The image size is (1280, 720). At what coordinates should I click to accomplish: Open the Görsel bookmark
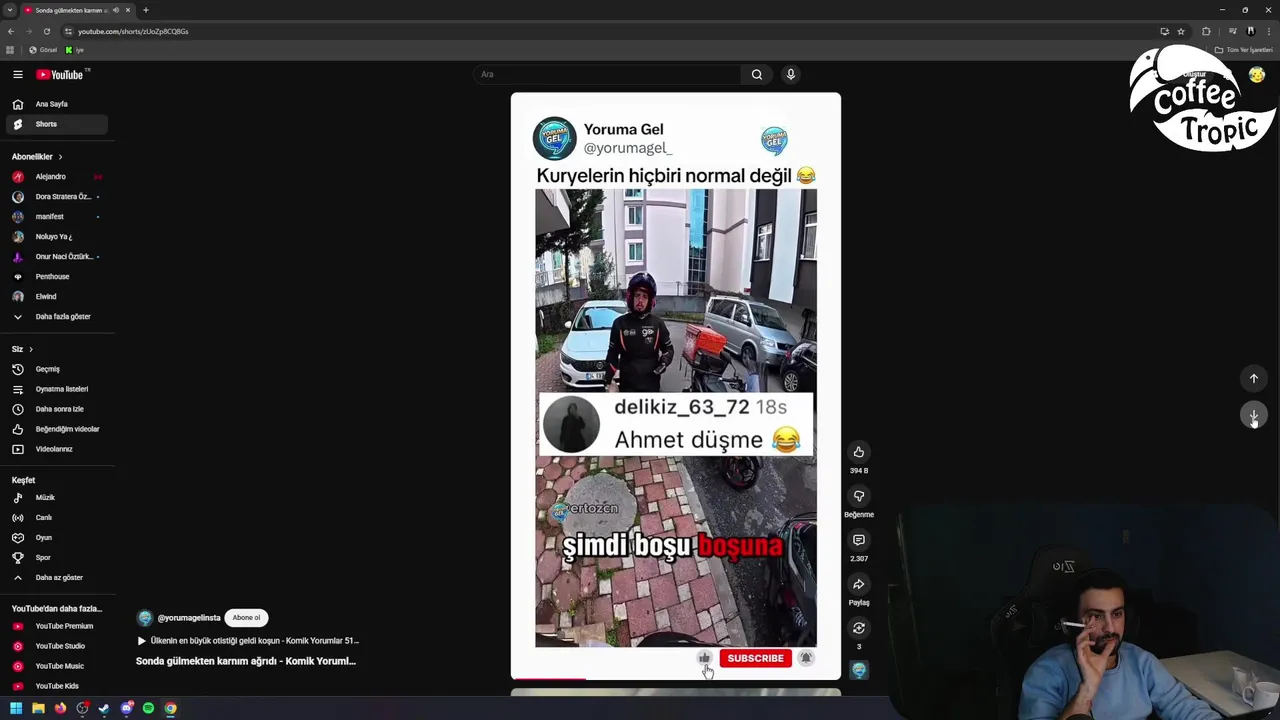click(x=43, y=50)
